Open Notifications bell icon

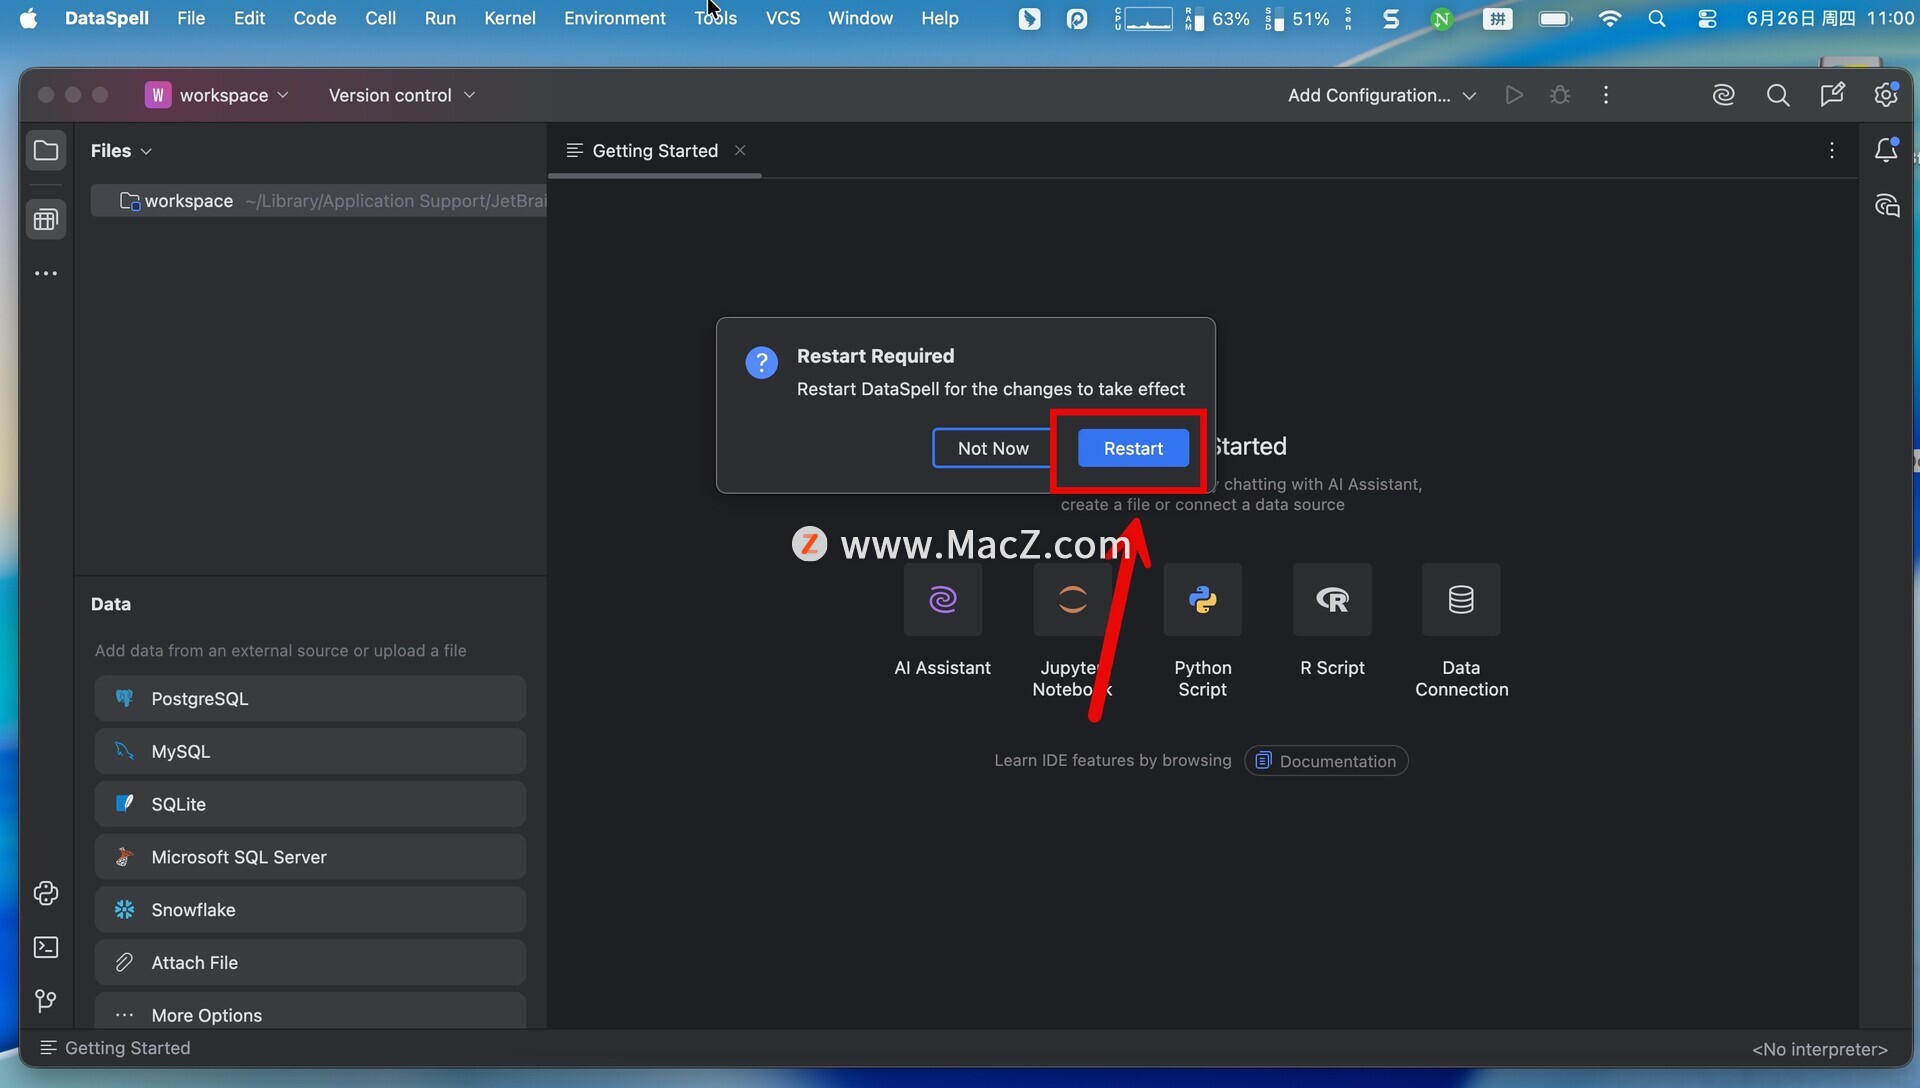point(1886,151)
